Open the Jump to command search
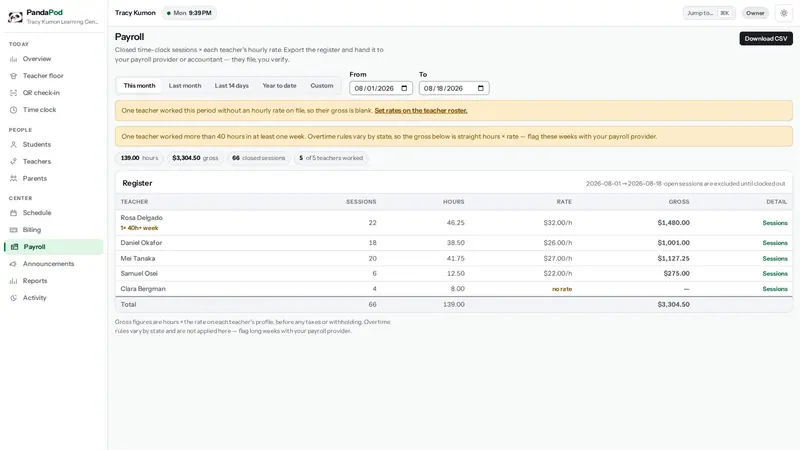800x450 pixels. [x=709, y=13]
